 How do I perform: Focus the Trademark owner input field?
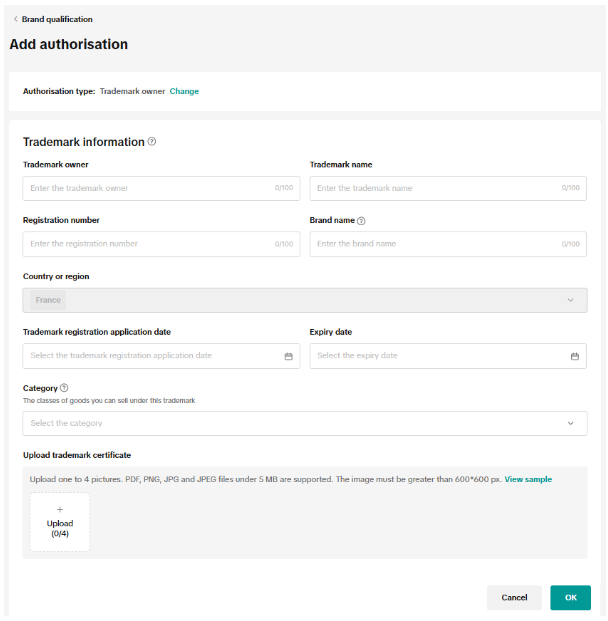click(x=161, y=188)
